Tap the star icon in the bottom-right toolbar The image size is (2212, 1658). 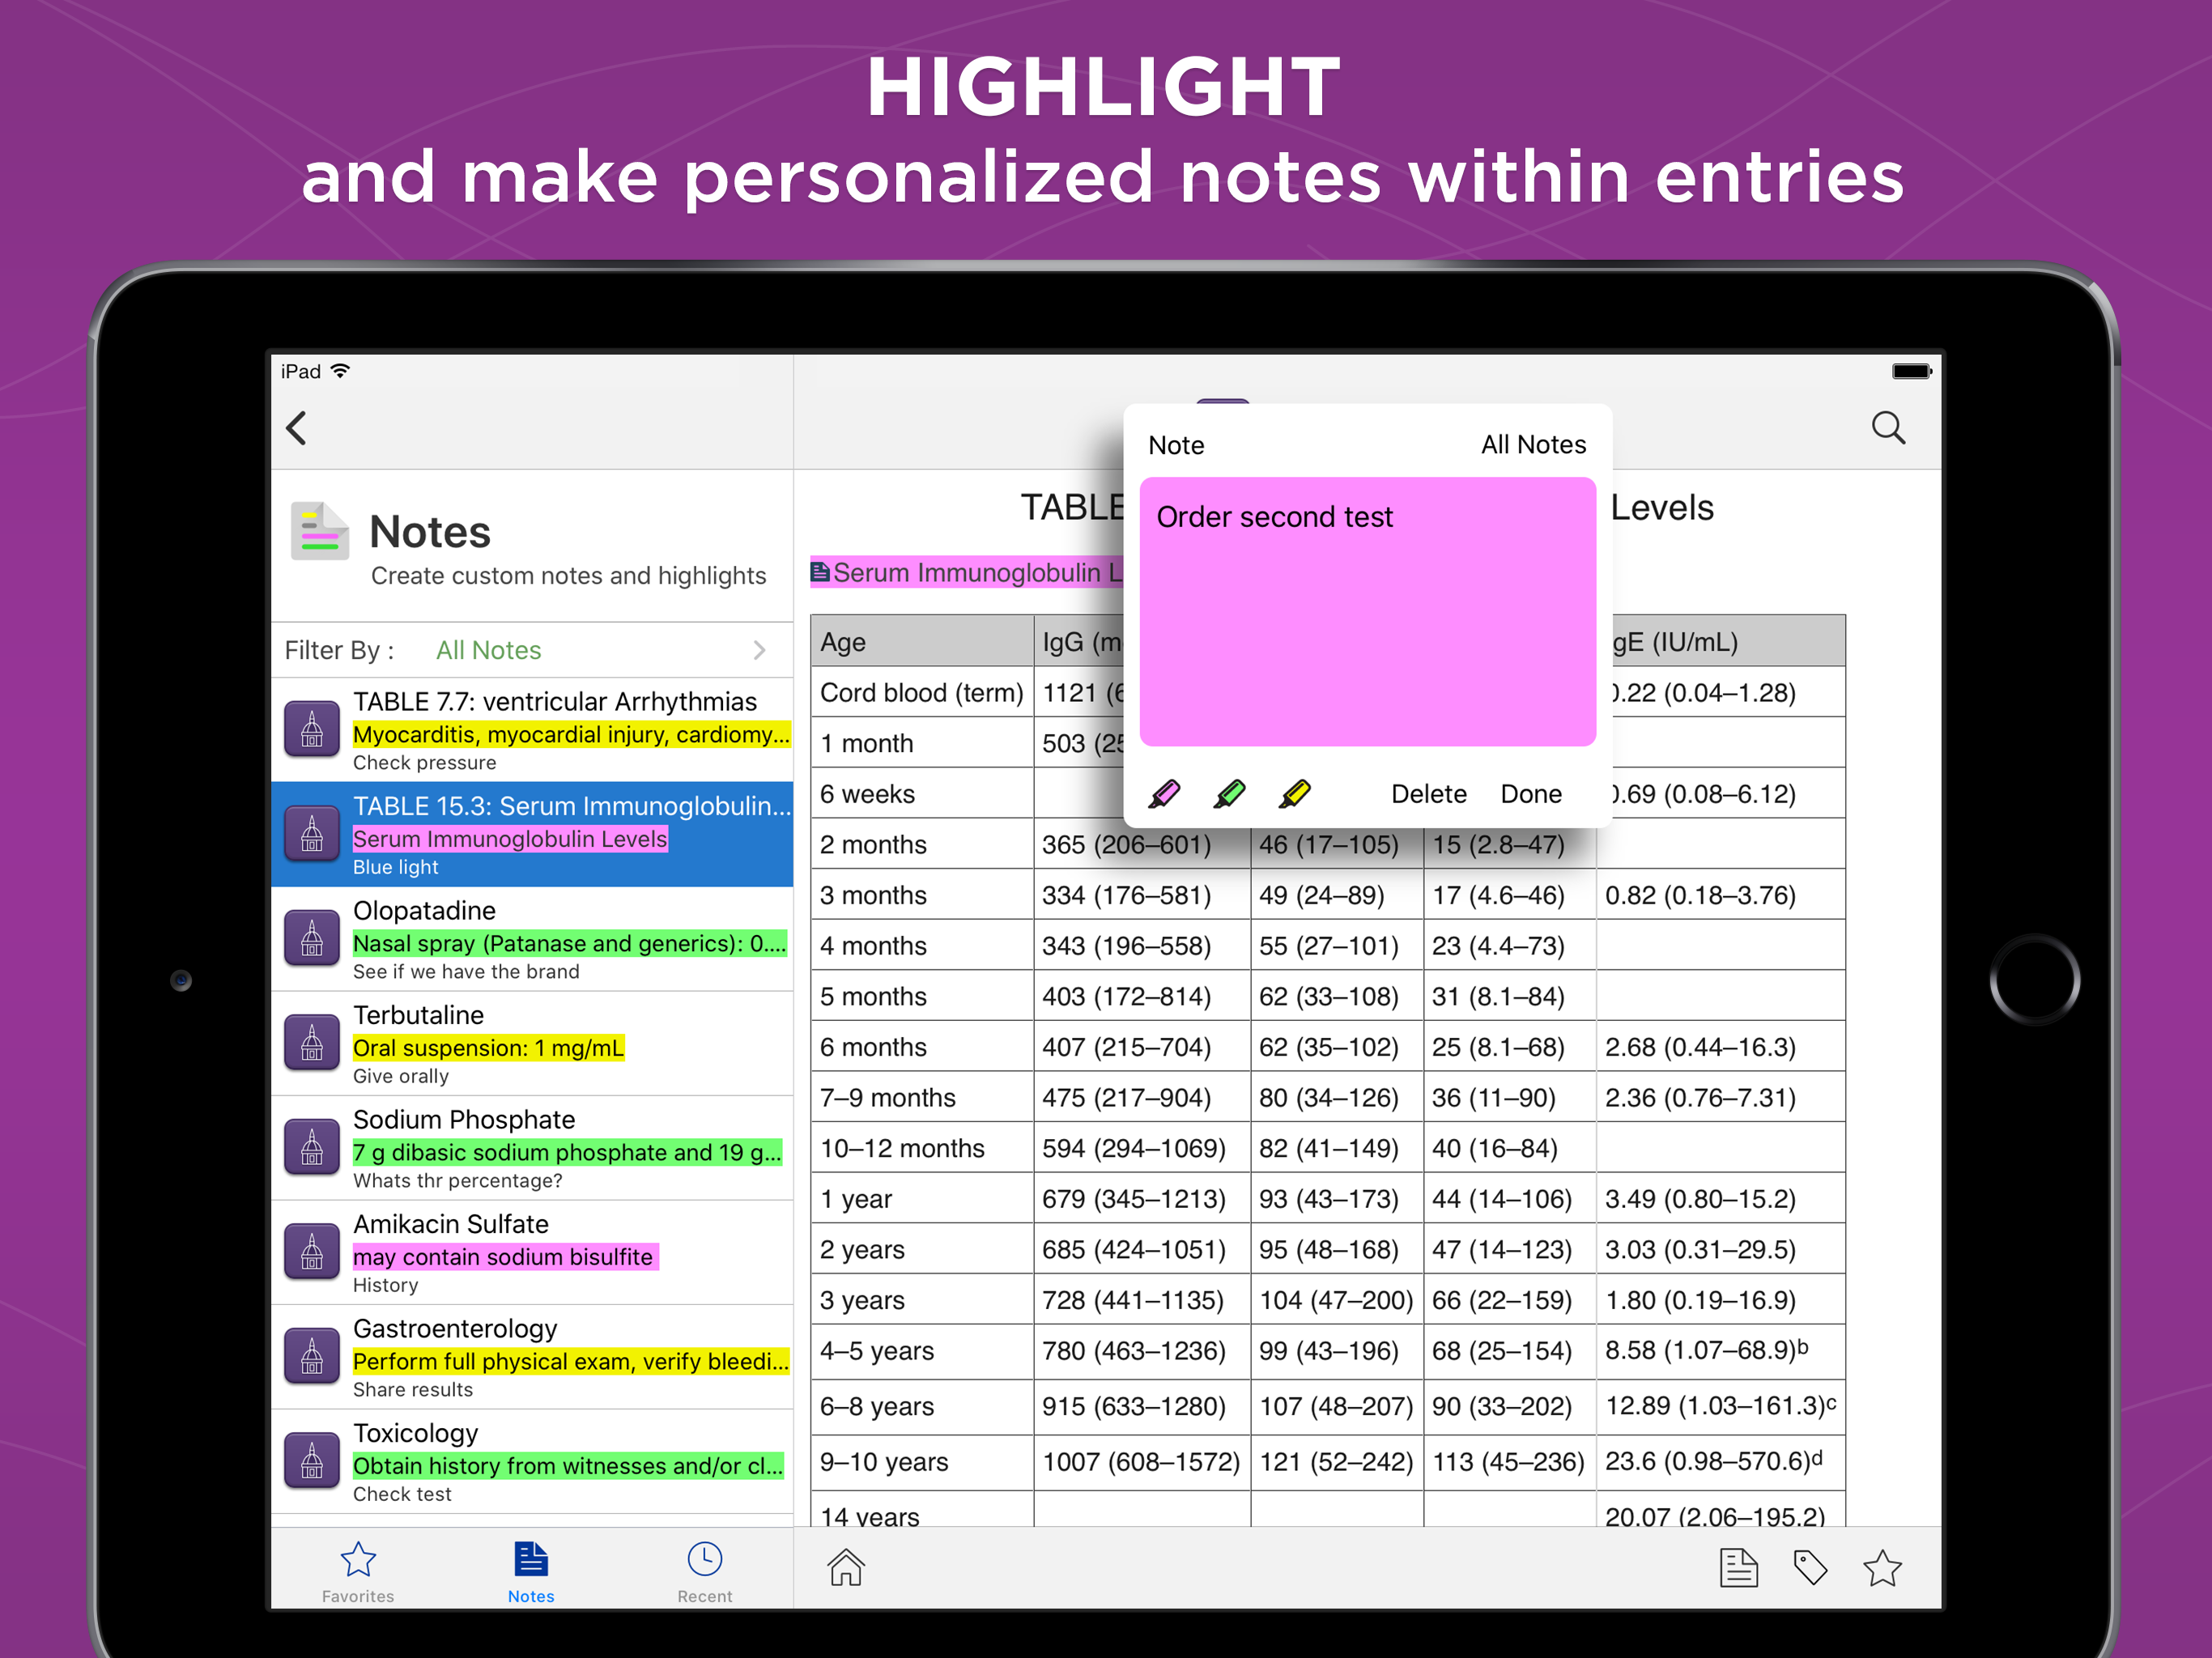[x=1884, y=1568]
